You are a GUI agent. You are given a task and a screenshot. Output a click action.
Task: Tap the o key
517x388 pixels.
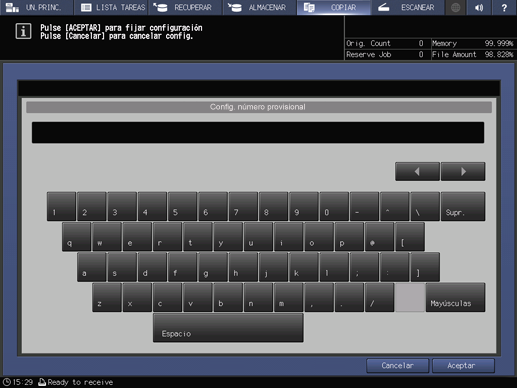pyautogui.click(x=319, y=237)
